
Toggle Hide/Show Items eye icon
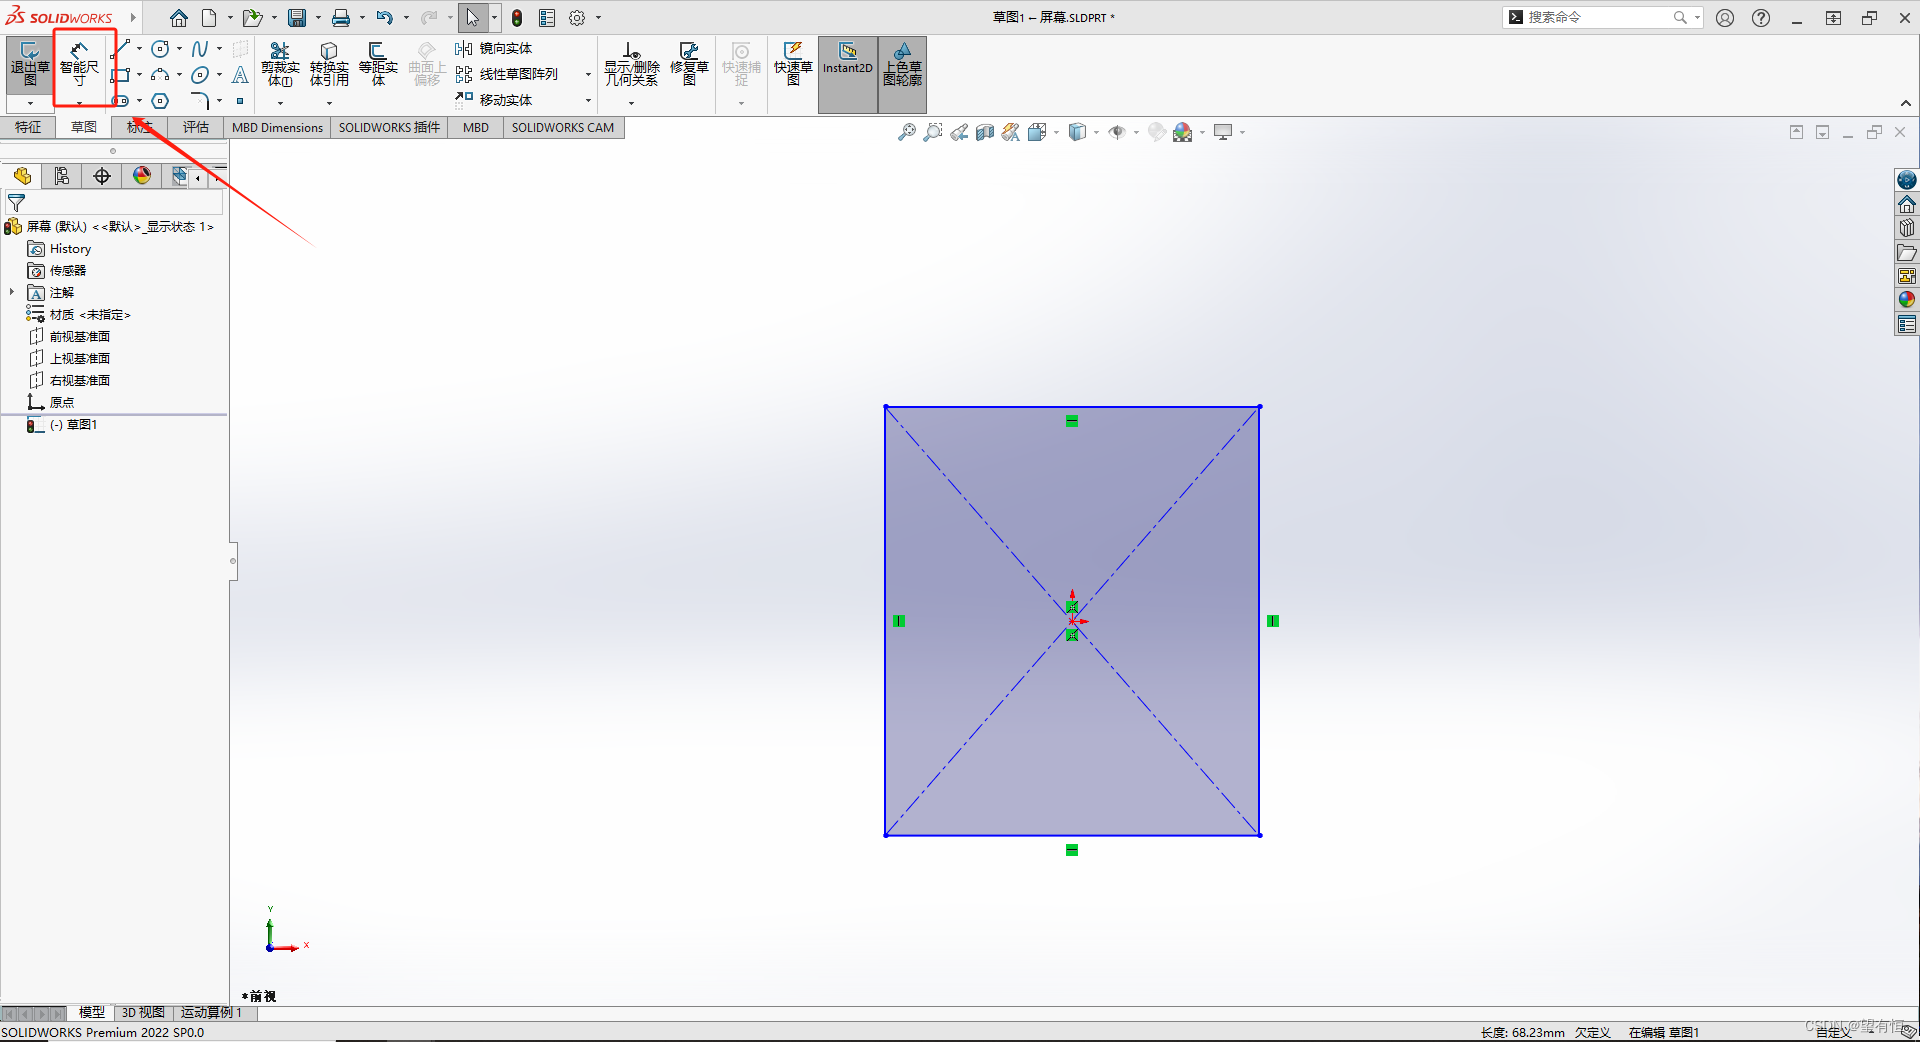coord(1117,132)
